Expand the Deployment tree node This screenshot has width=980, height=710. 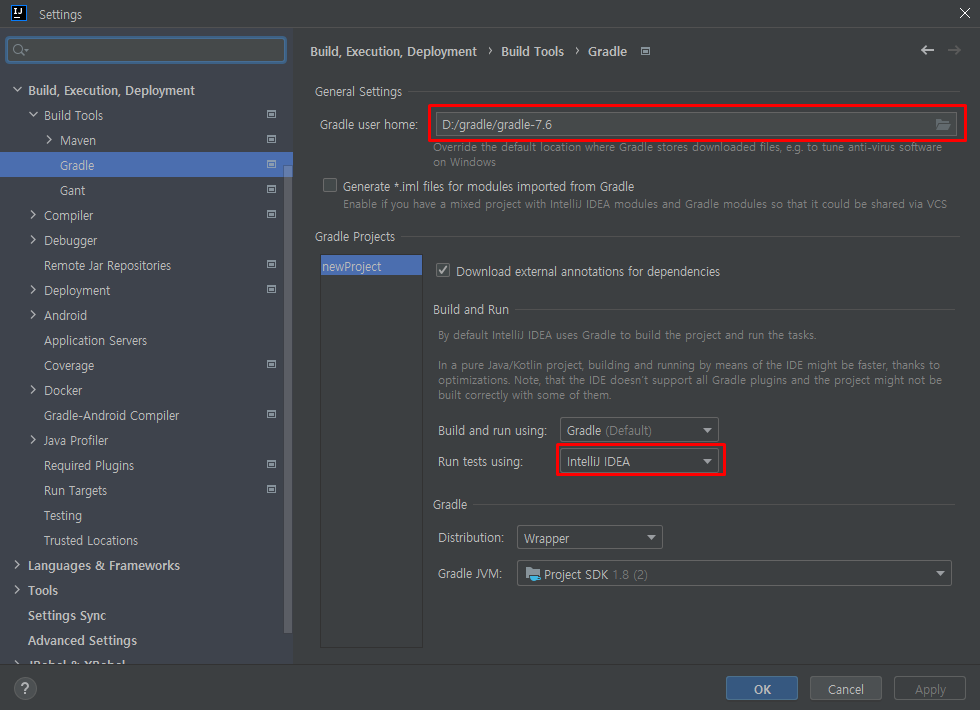coord(34,290)
